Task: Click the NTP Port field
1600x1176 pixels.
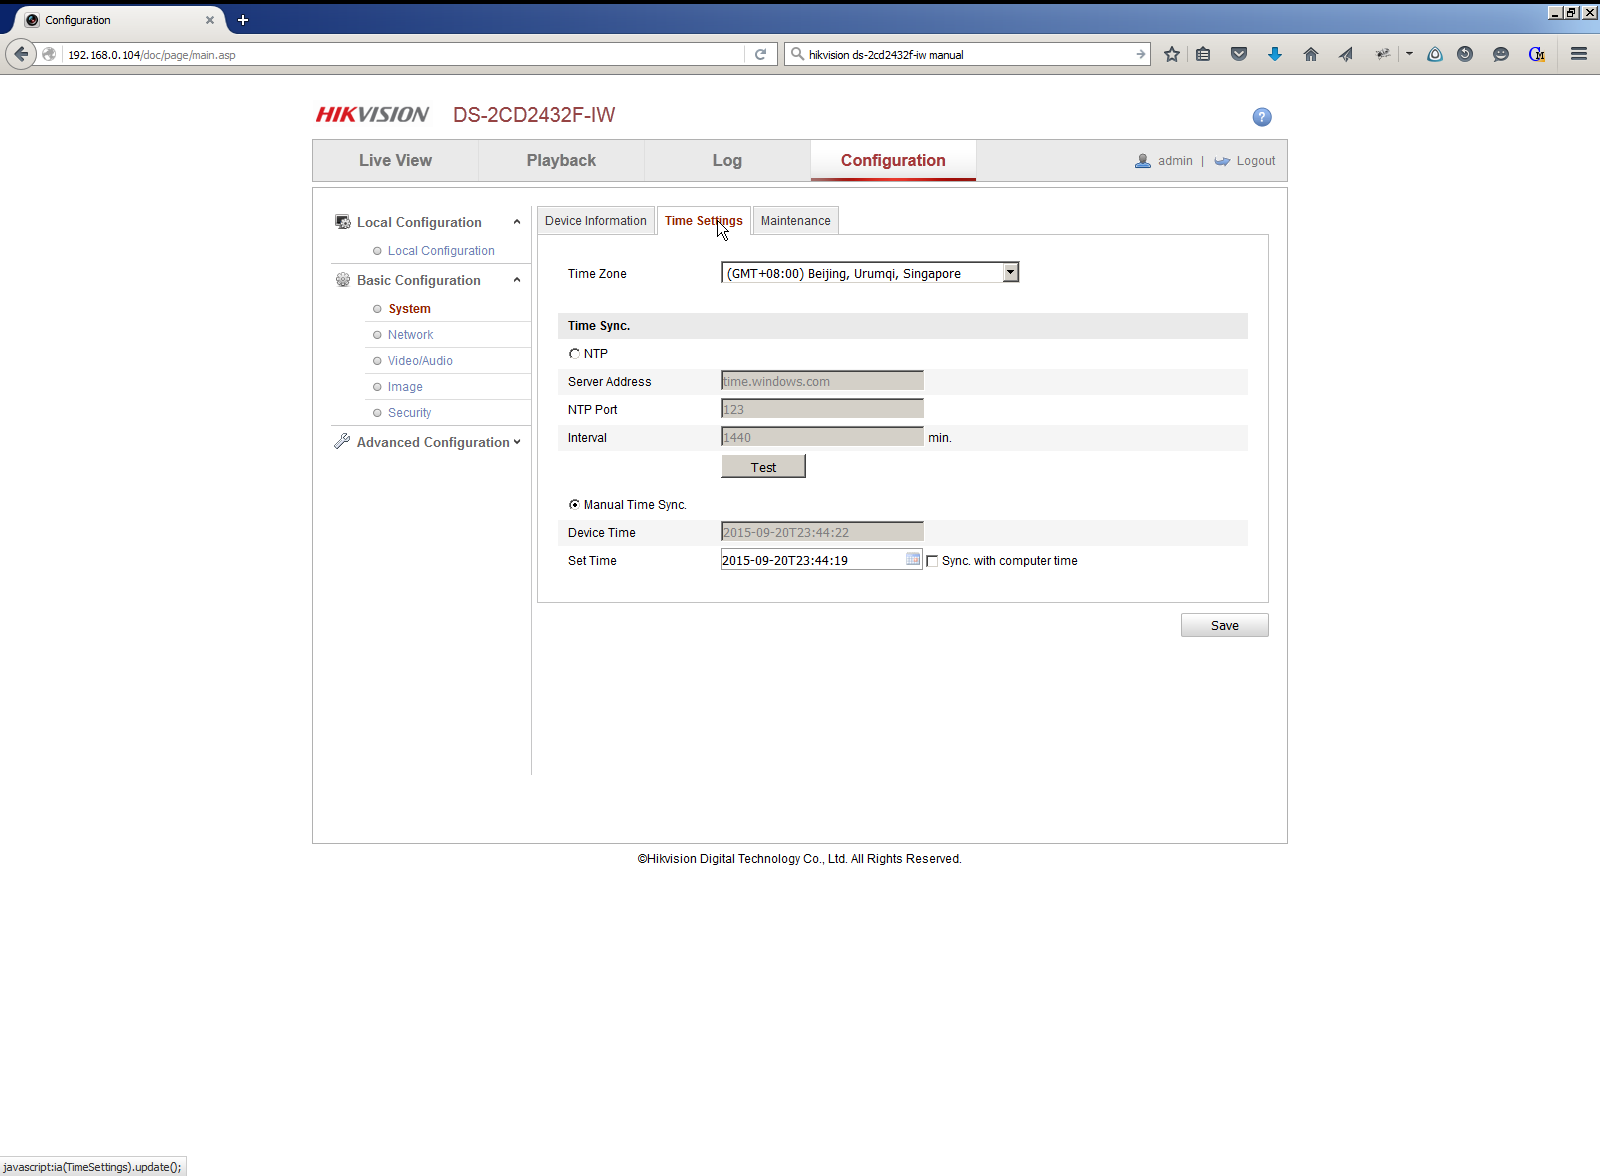Action: pos(822,409)
